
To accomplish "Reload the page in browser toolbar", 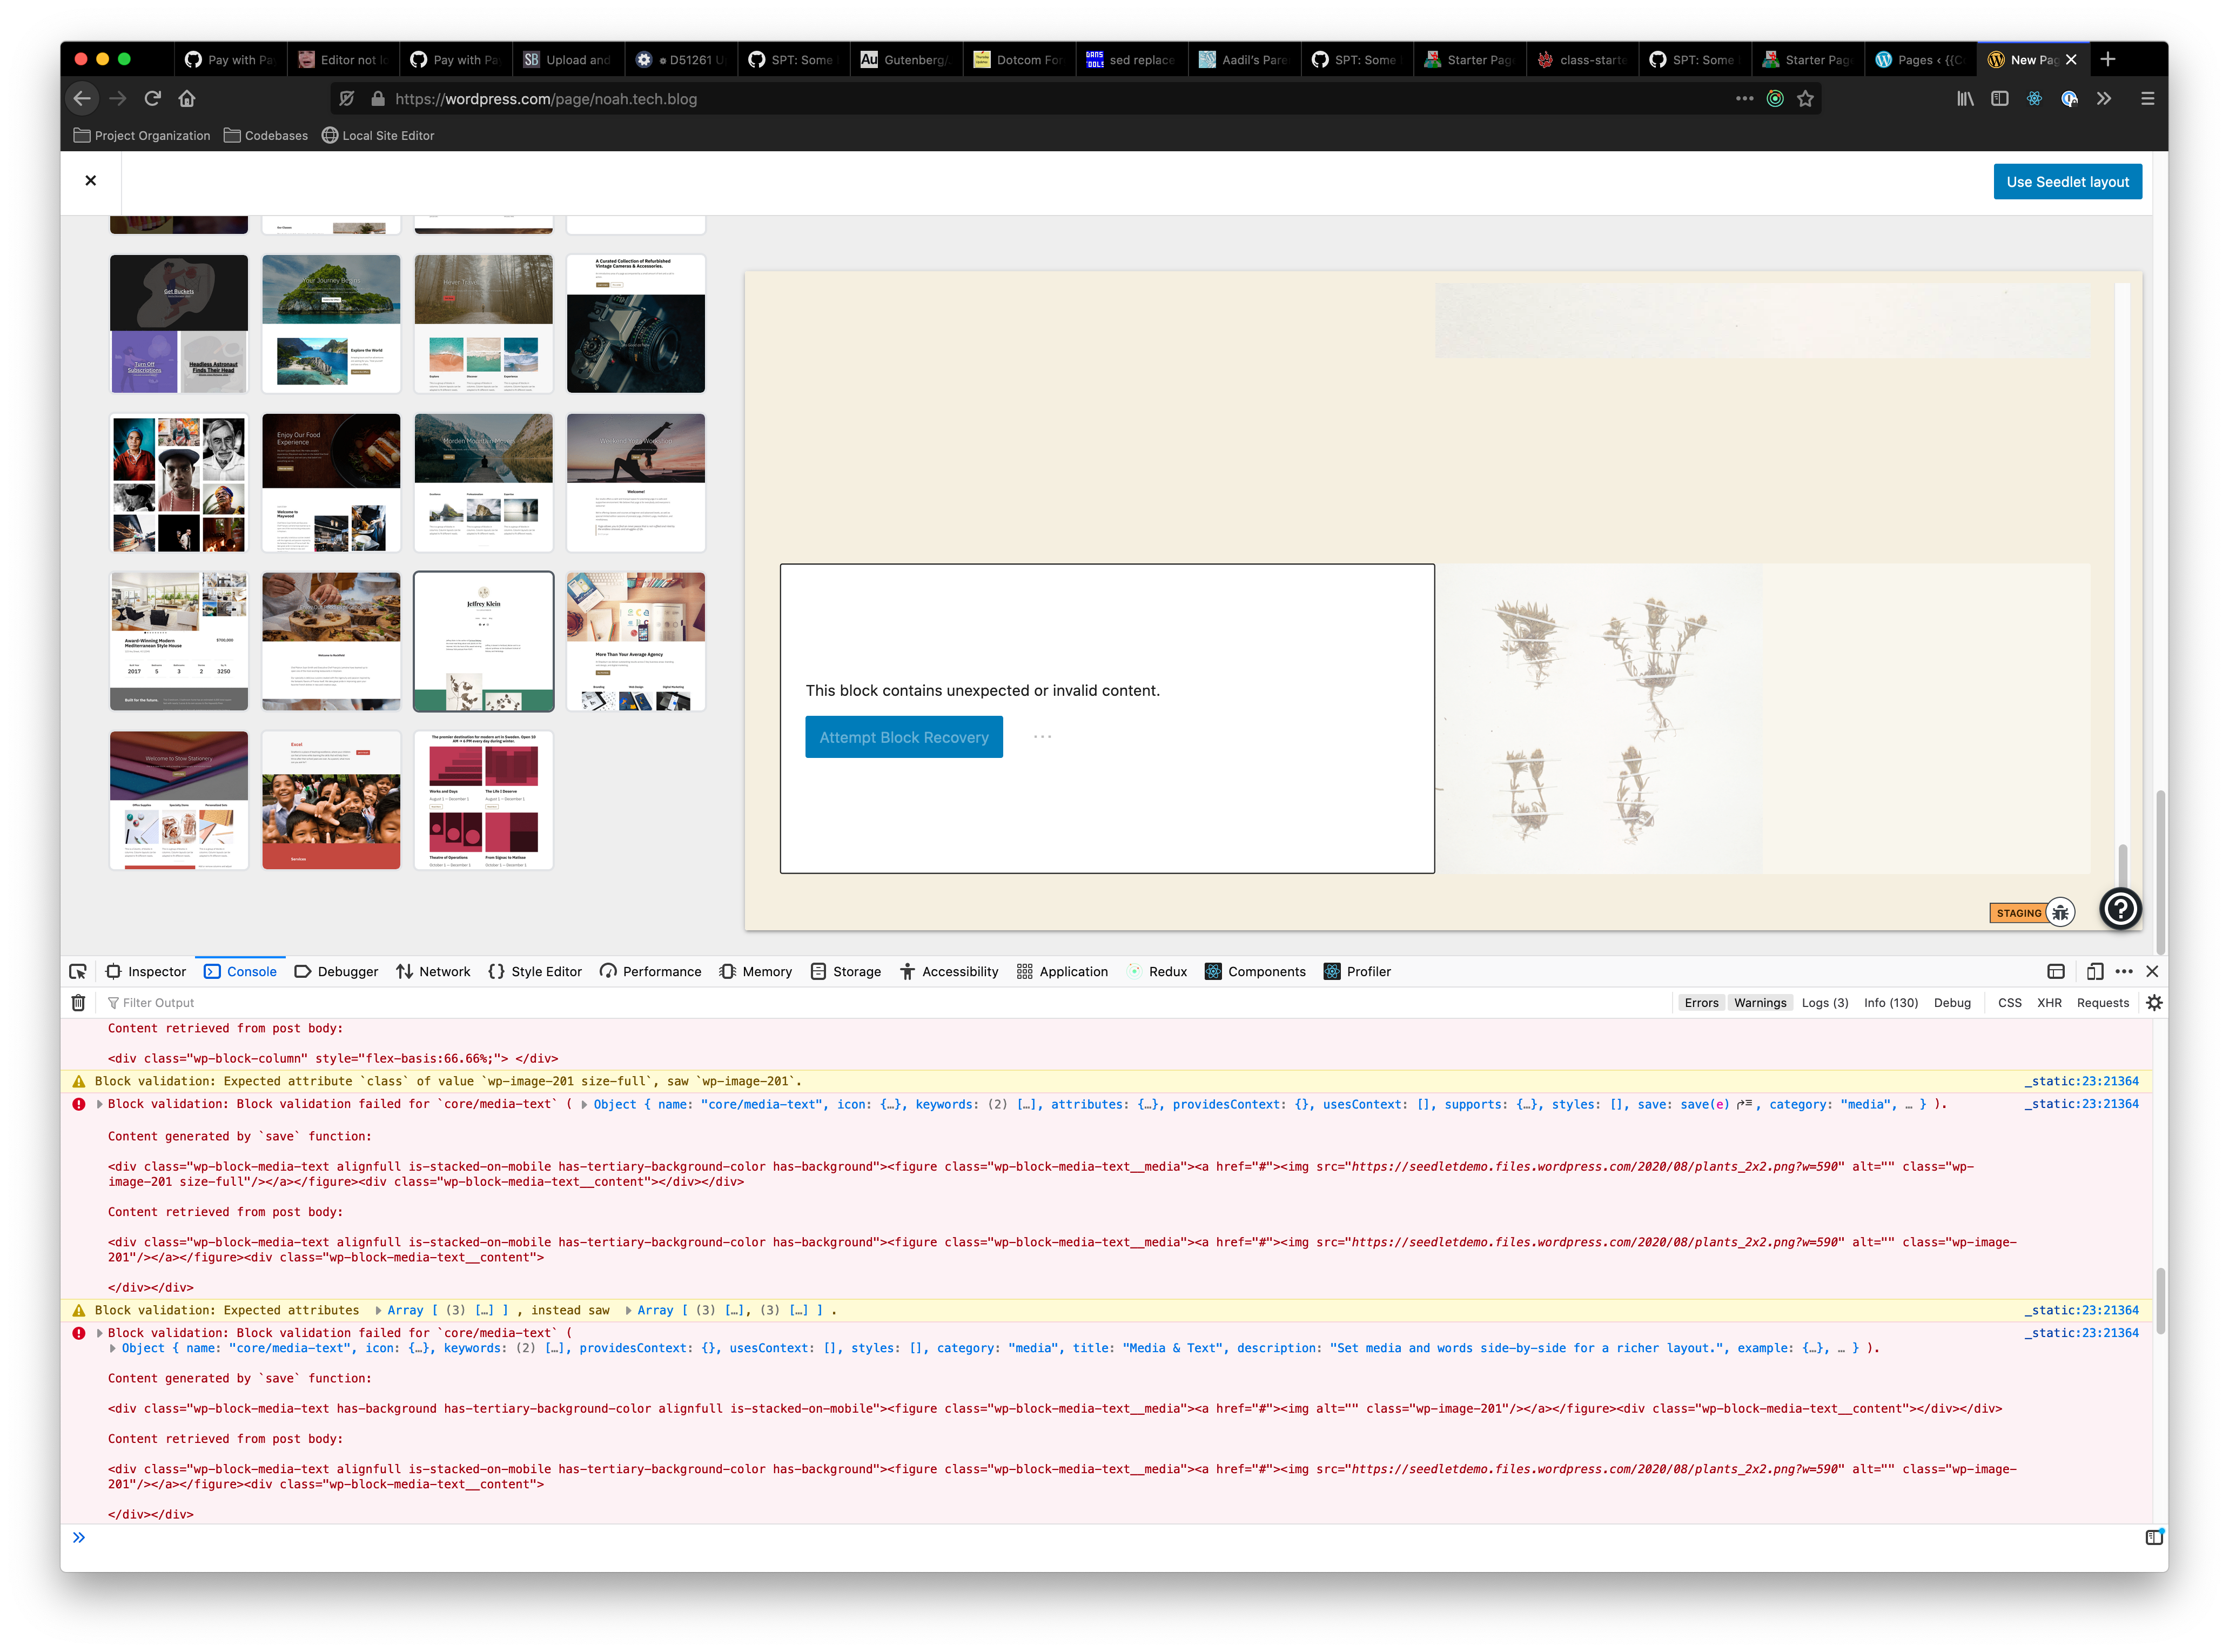I will pos(152,98).
